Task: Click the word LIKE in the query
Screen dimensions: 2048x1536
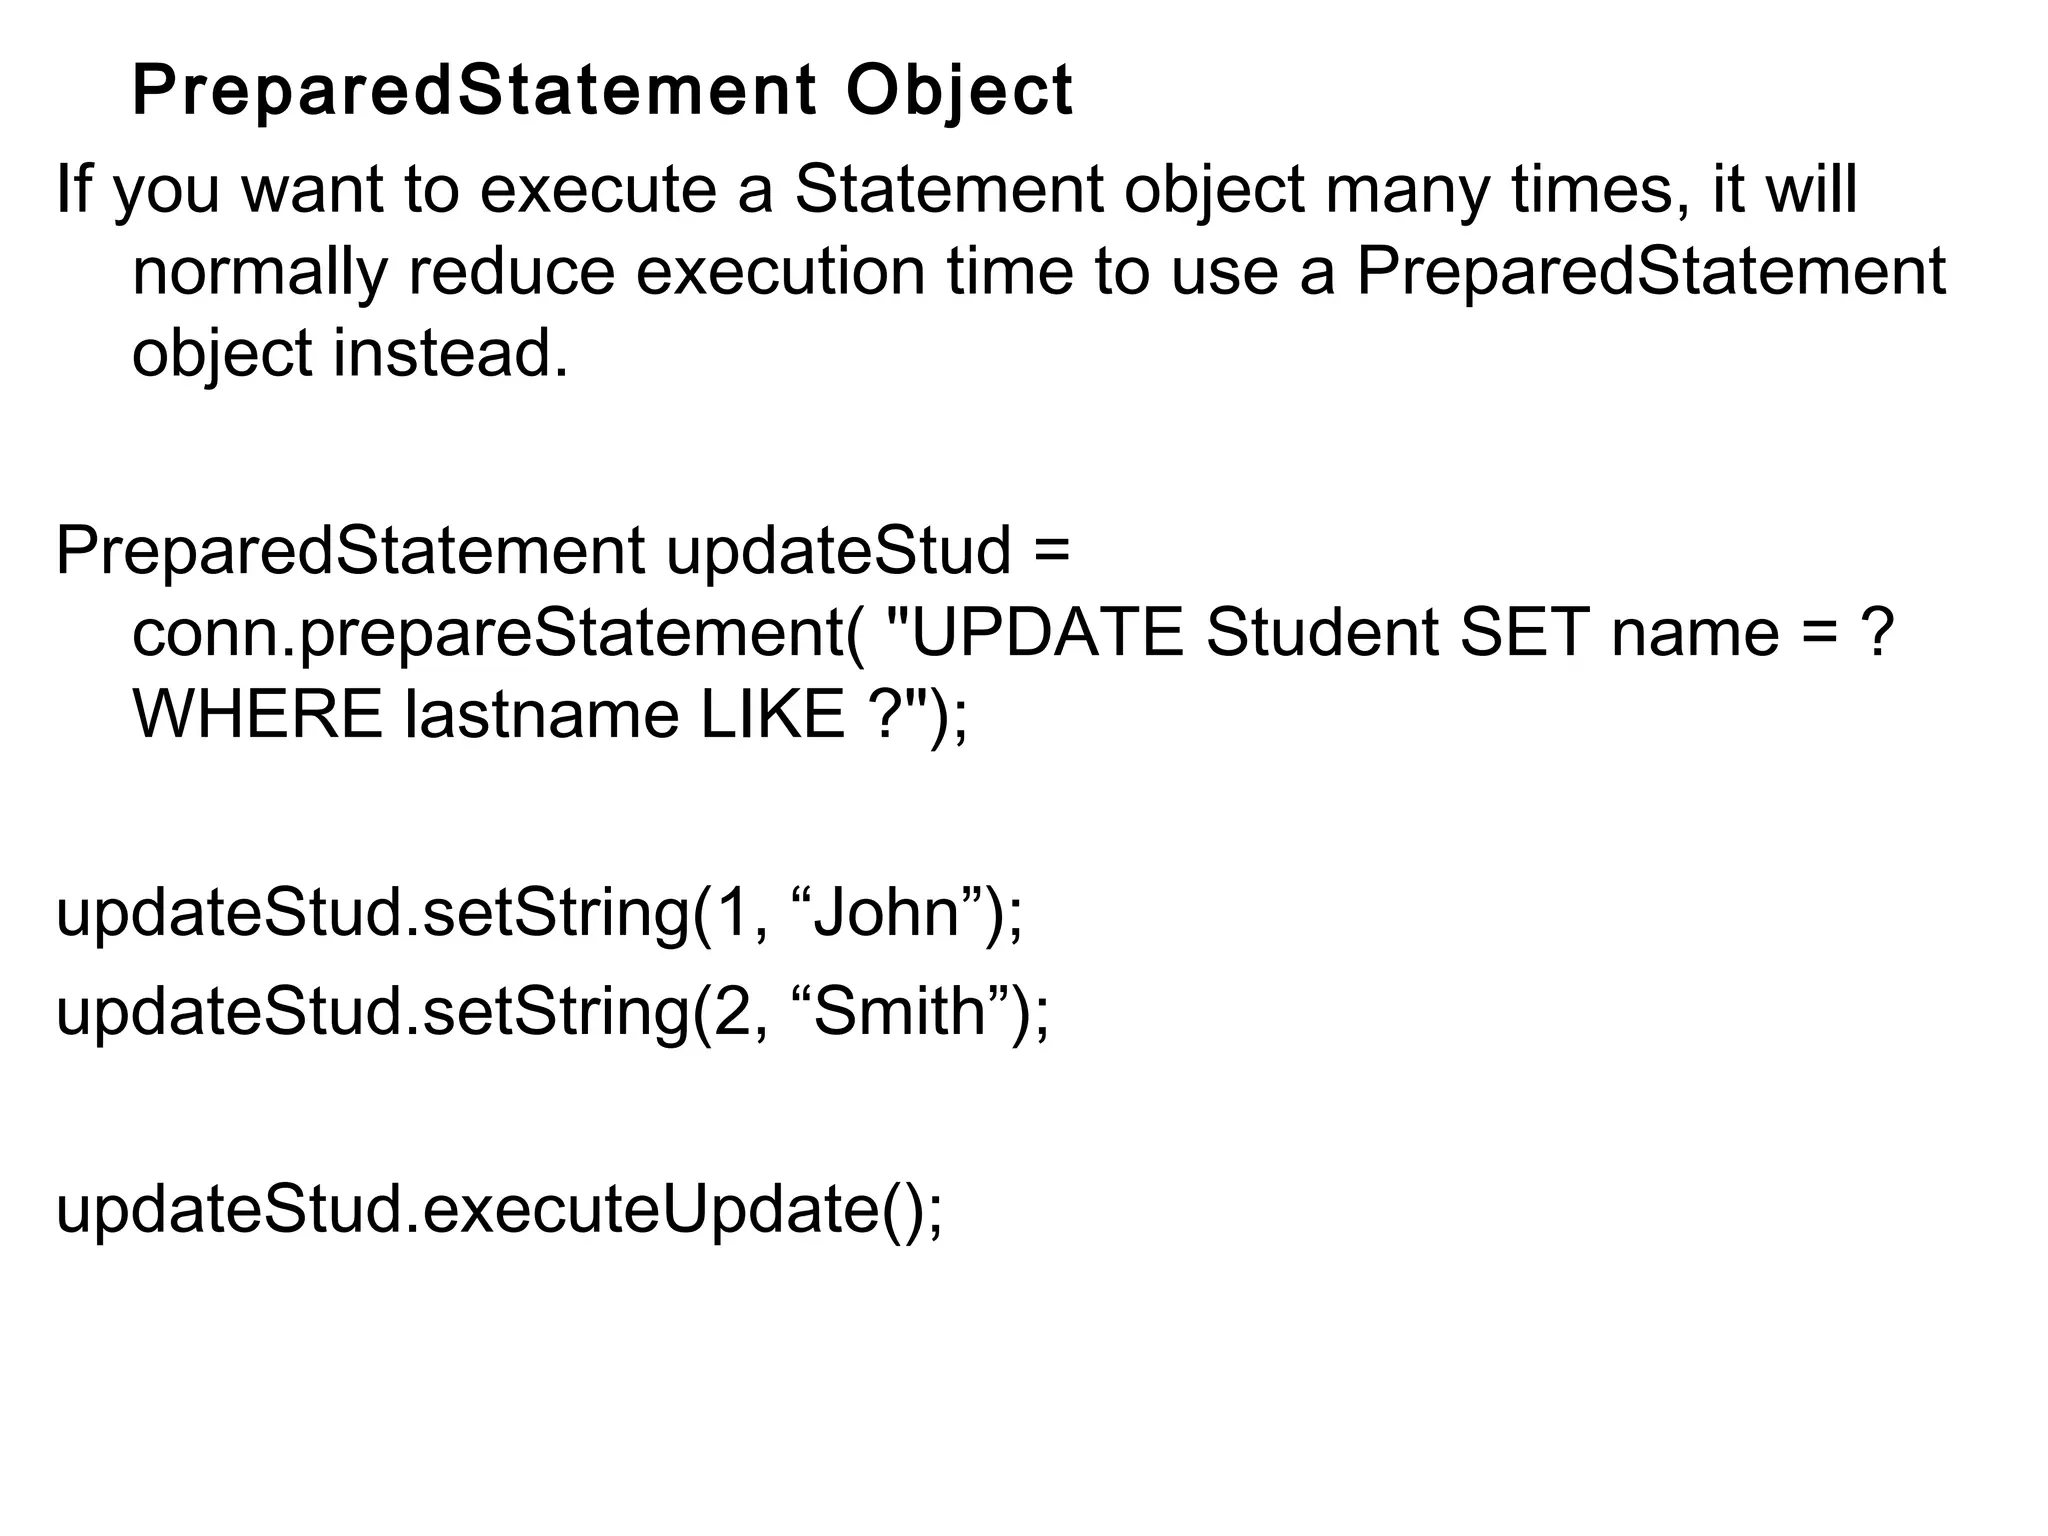Action: point(773,715)
